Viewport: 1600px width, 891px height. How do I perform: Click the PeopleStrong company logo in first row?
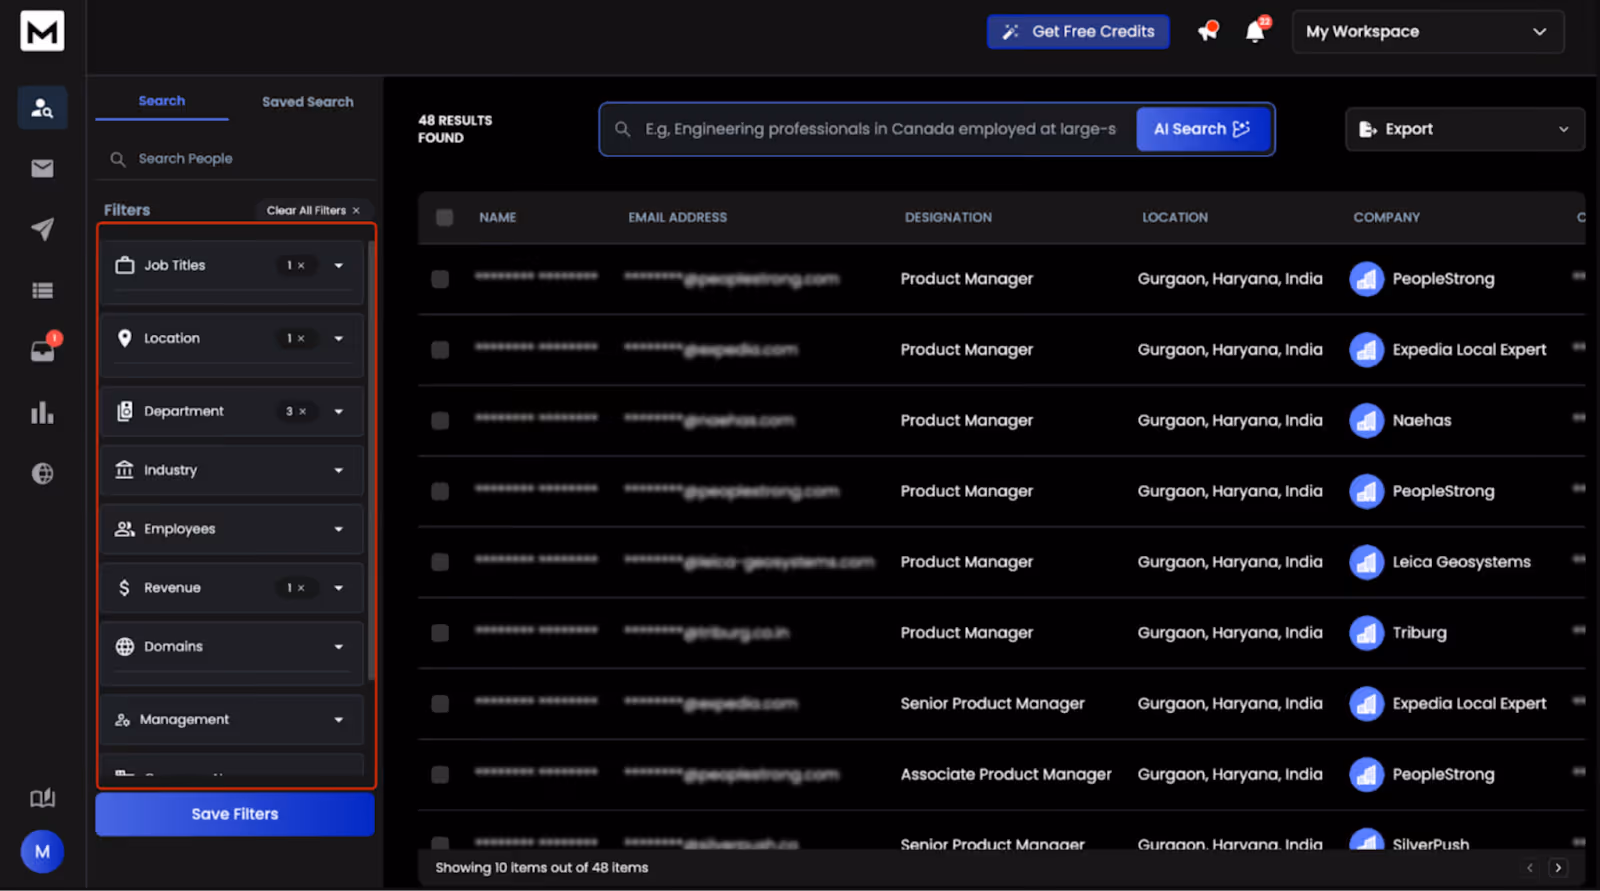pos(1366,279)
